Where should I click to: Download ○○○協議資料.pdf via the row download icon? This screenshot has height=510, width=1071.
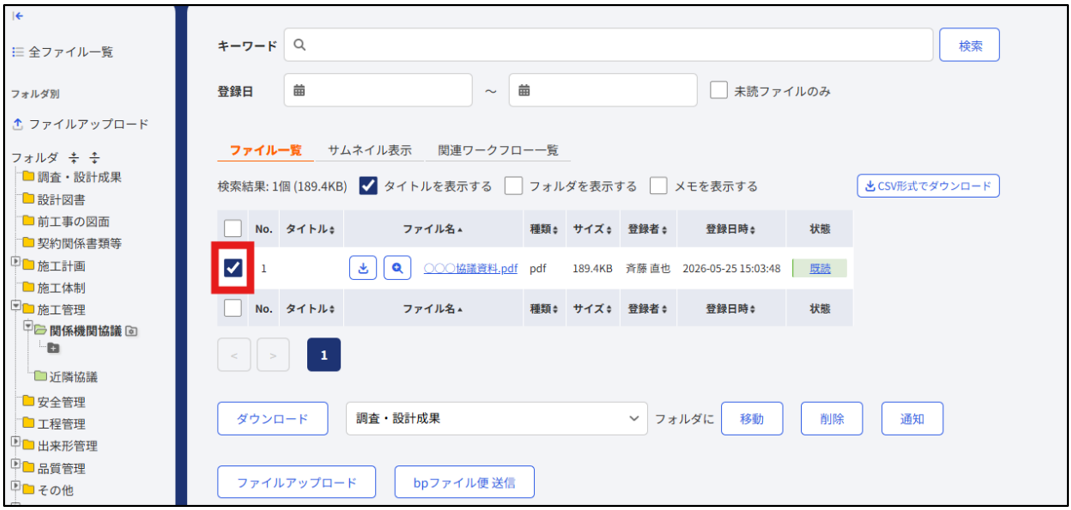click(363, 268)
